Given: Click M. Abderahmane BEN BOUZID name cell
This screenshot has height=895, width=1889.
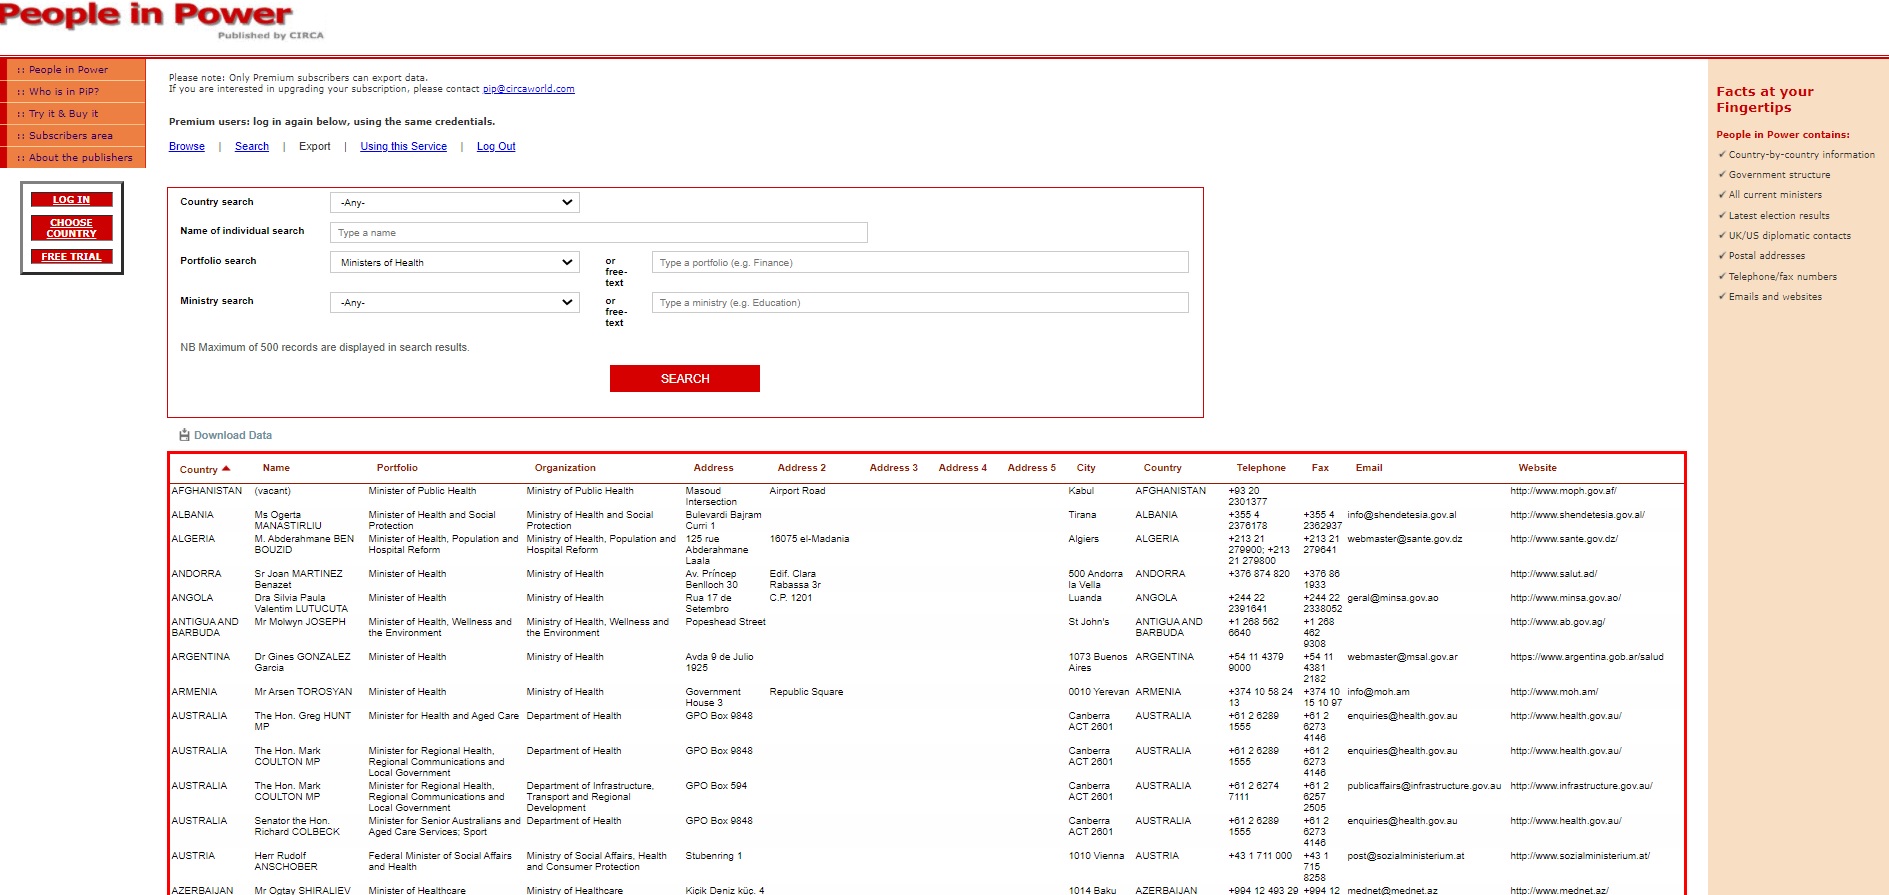Looking at the screenshot, I should 304,544.
